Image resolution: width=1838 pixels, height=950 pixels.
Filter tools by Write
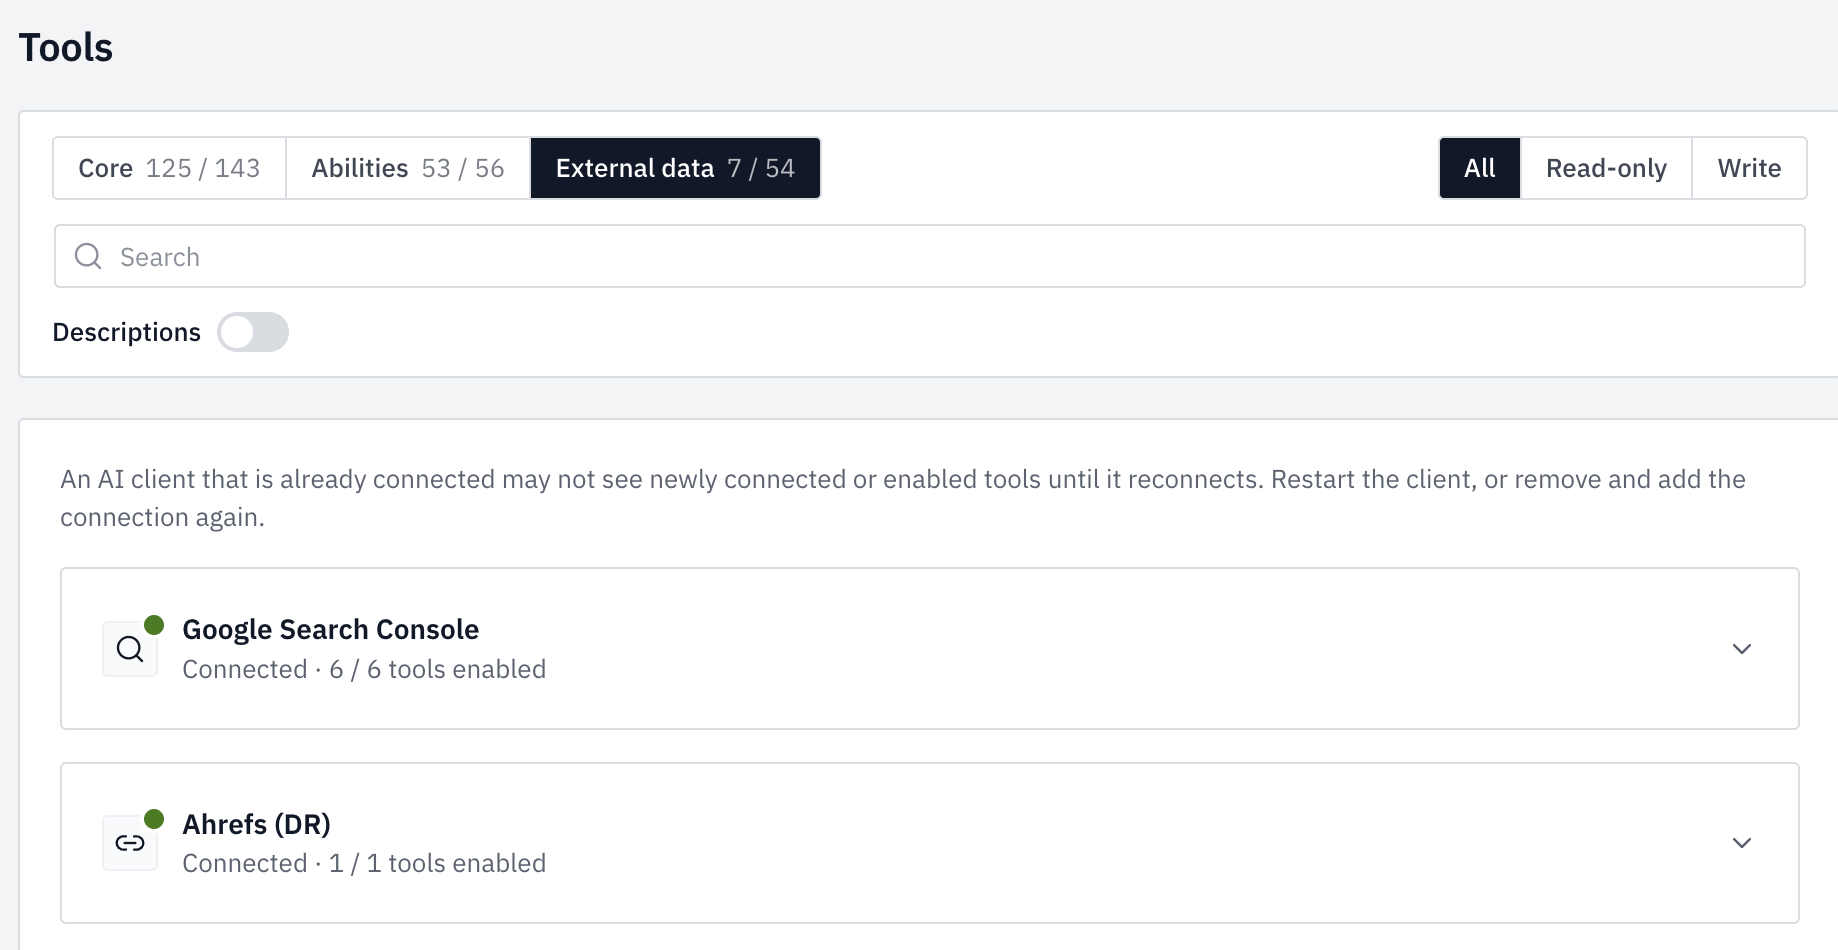click(x=1749, y=168)
